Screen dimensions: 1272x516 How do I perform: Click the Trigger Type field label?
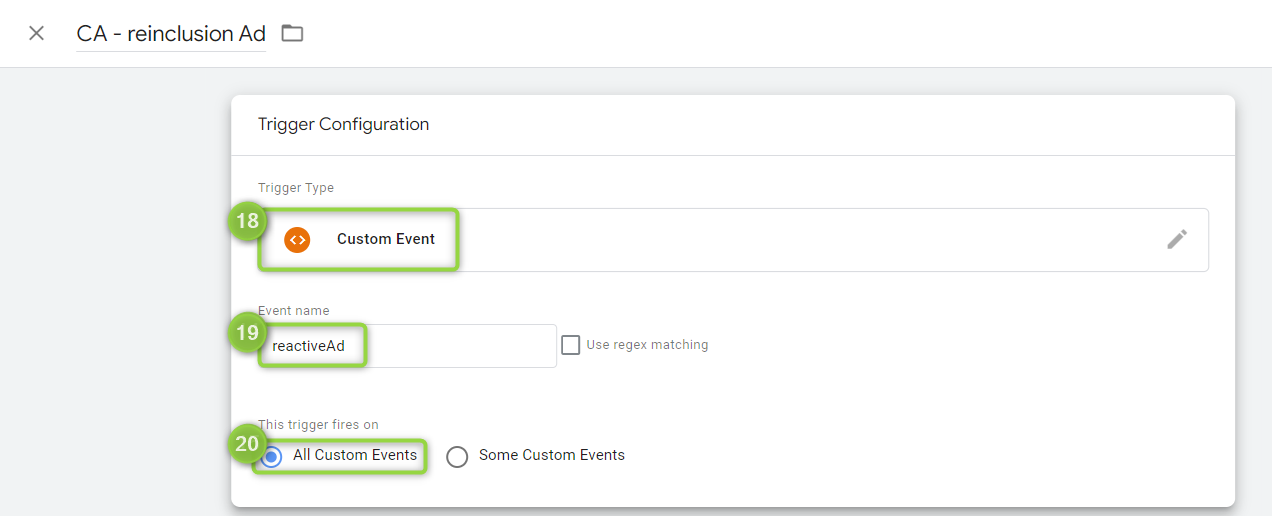tap(296, 188)
